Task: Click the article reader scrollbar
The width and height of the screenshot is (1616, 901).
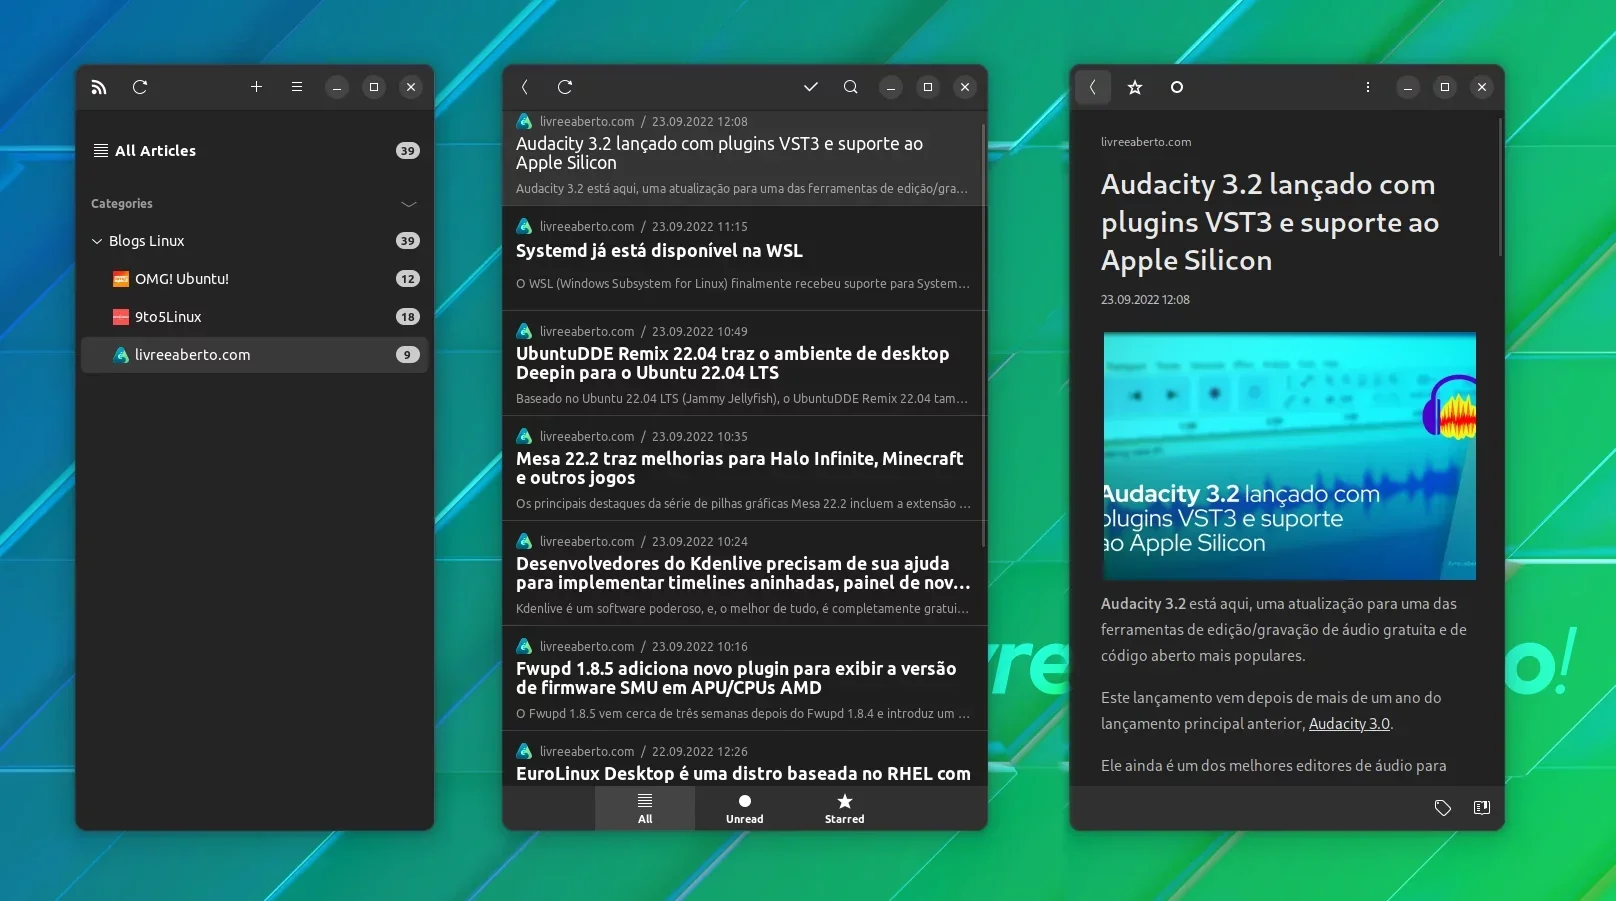Action: (1500, 187)
